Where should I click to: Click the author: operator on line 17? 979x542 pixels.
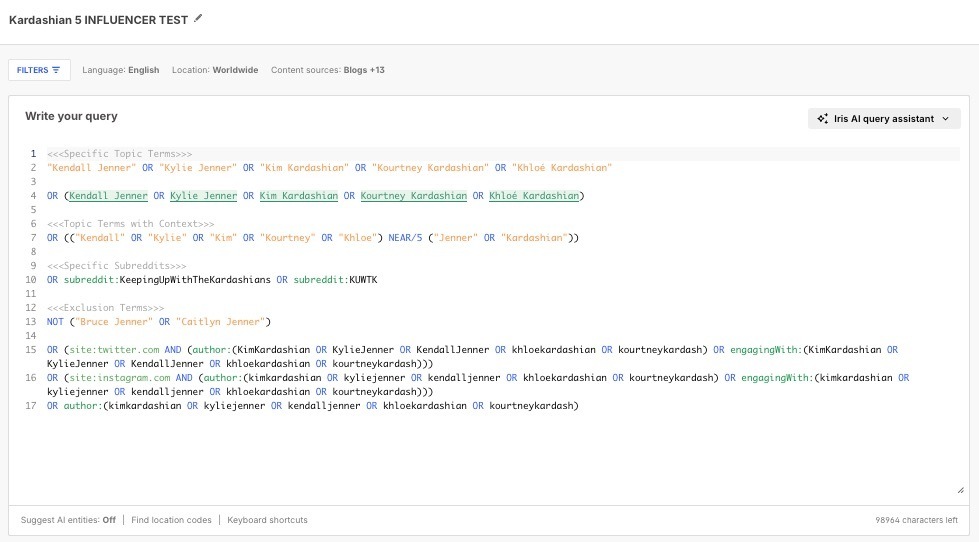tap(82, 406)
